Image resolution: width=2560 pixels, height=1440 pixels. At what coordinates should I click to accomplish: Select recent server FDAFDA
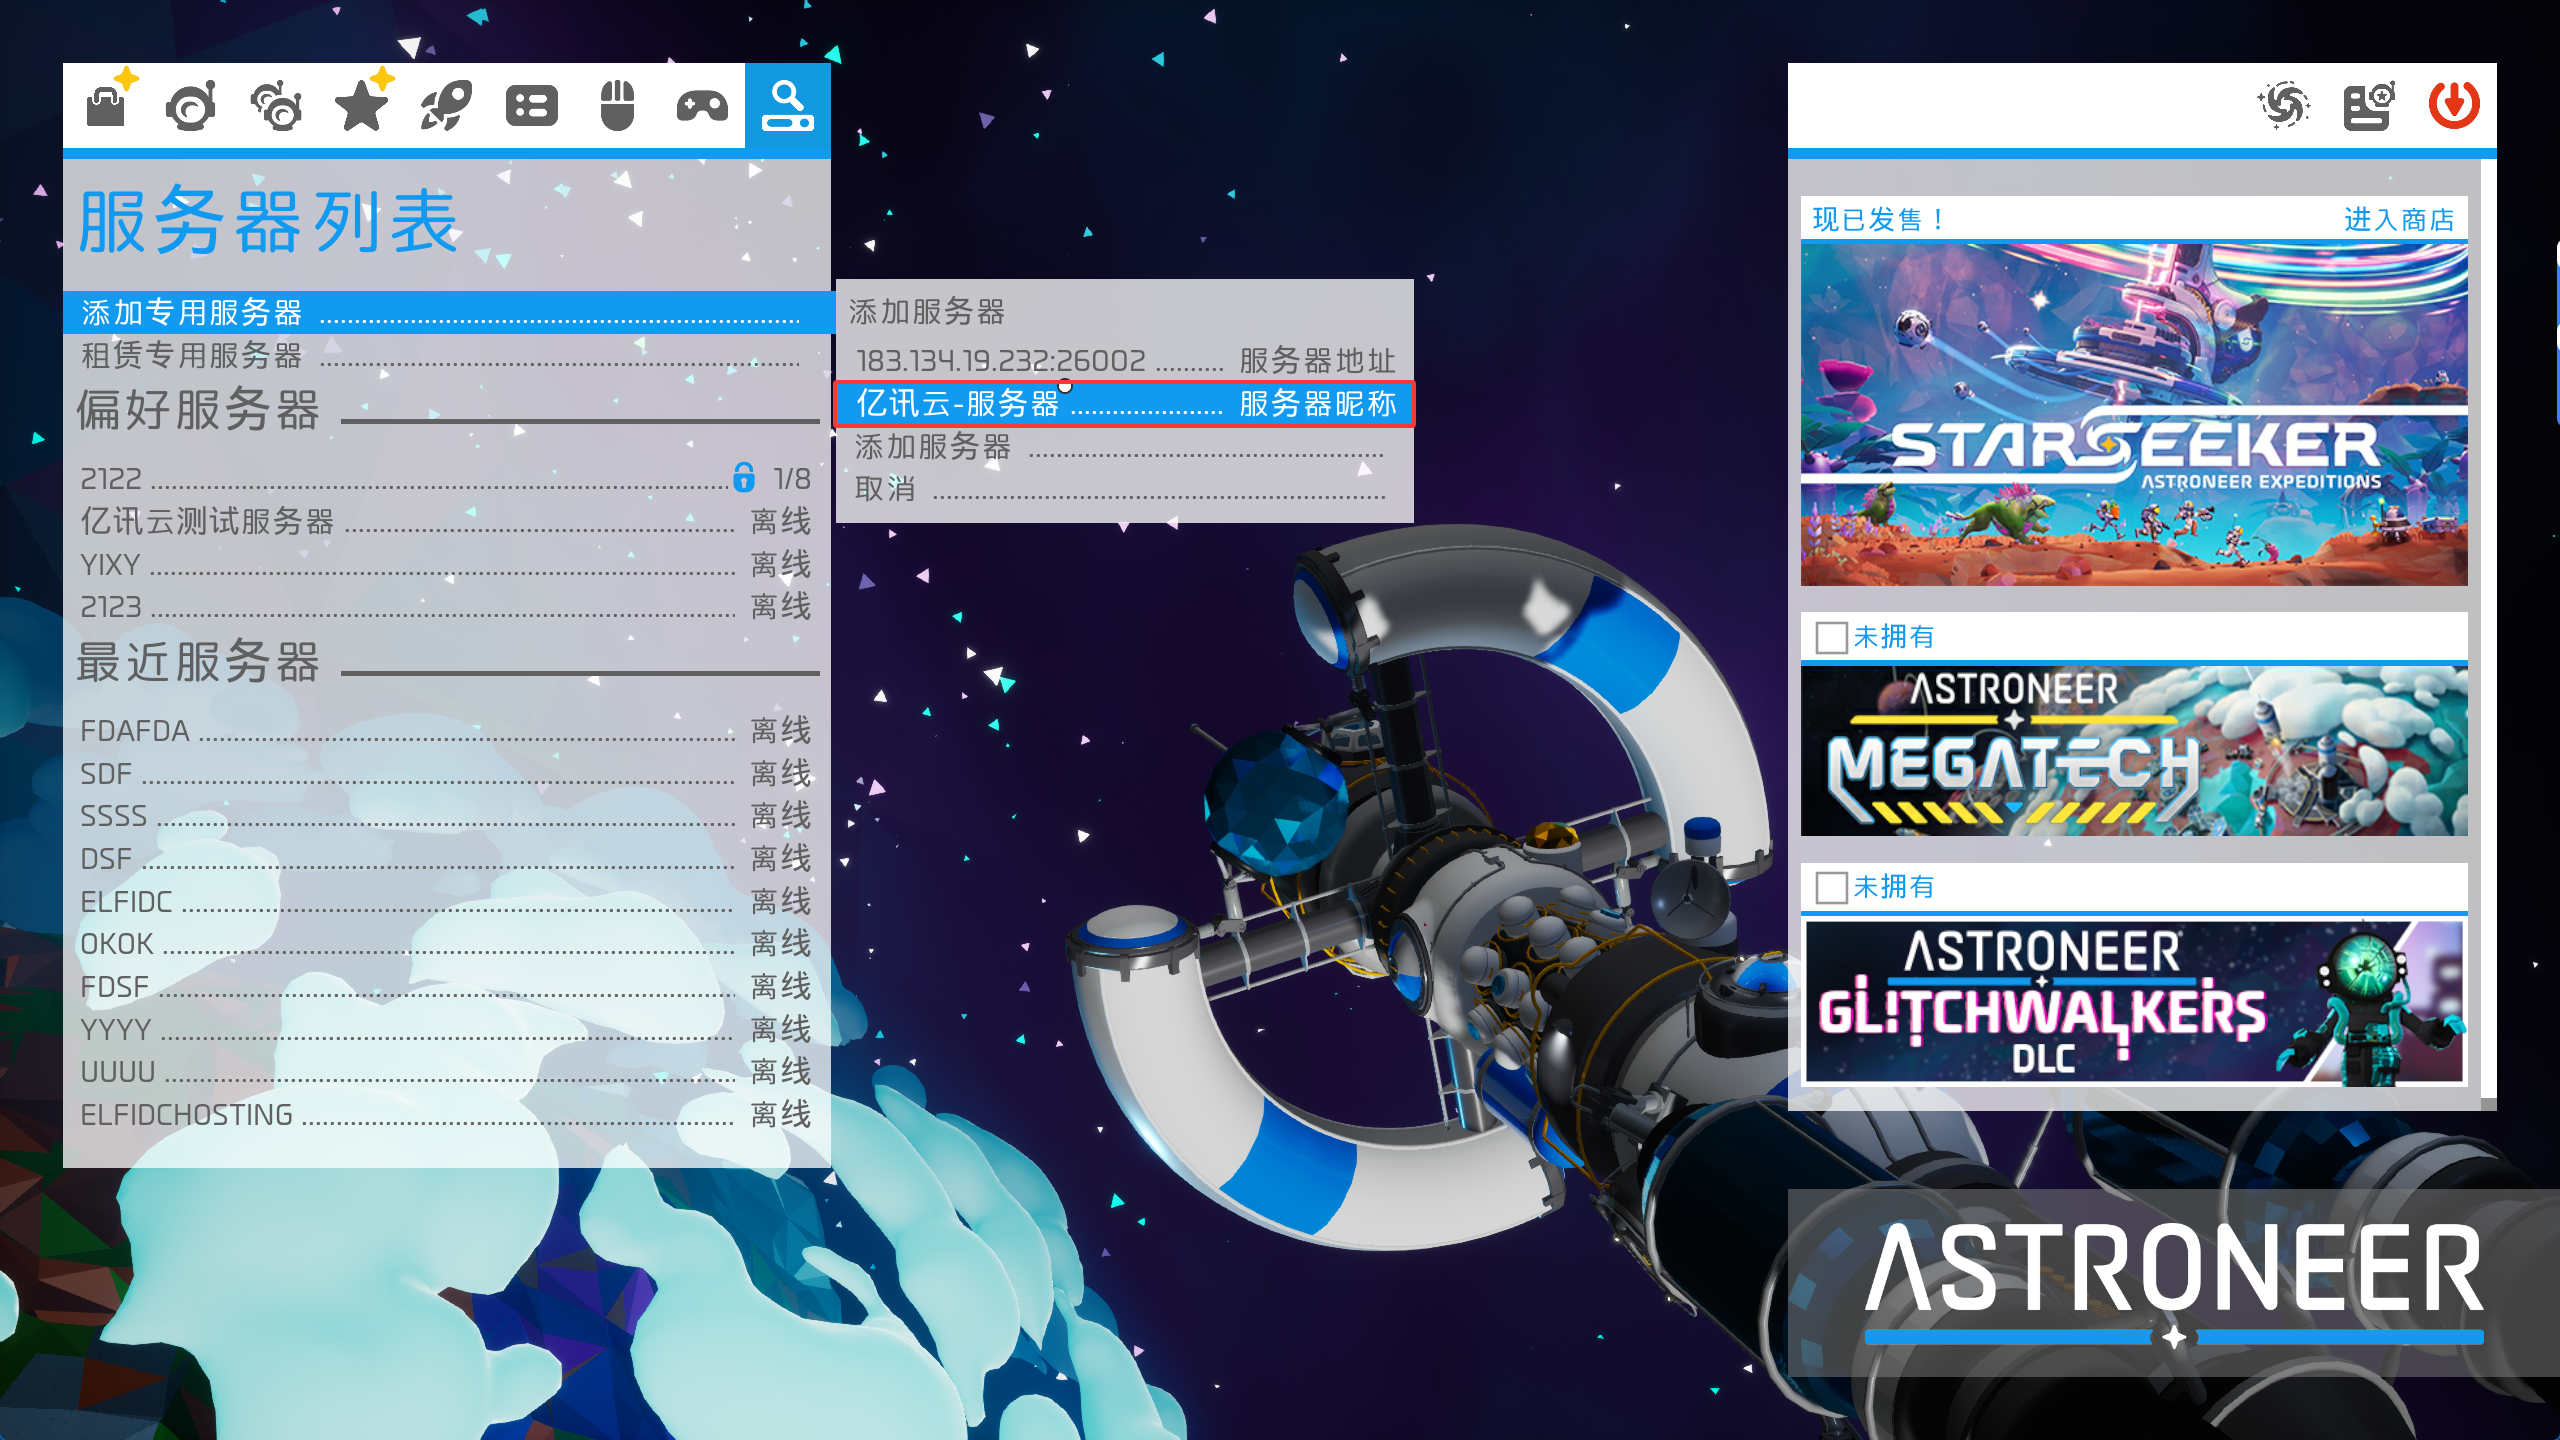(447, 731)
